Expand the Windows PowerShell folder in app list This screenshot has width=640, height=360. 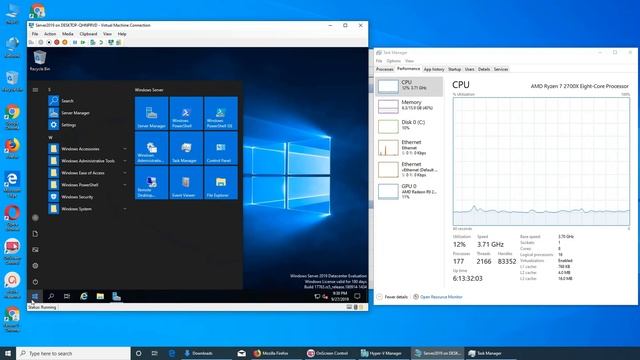click(88, 185)
